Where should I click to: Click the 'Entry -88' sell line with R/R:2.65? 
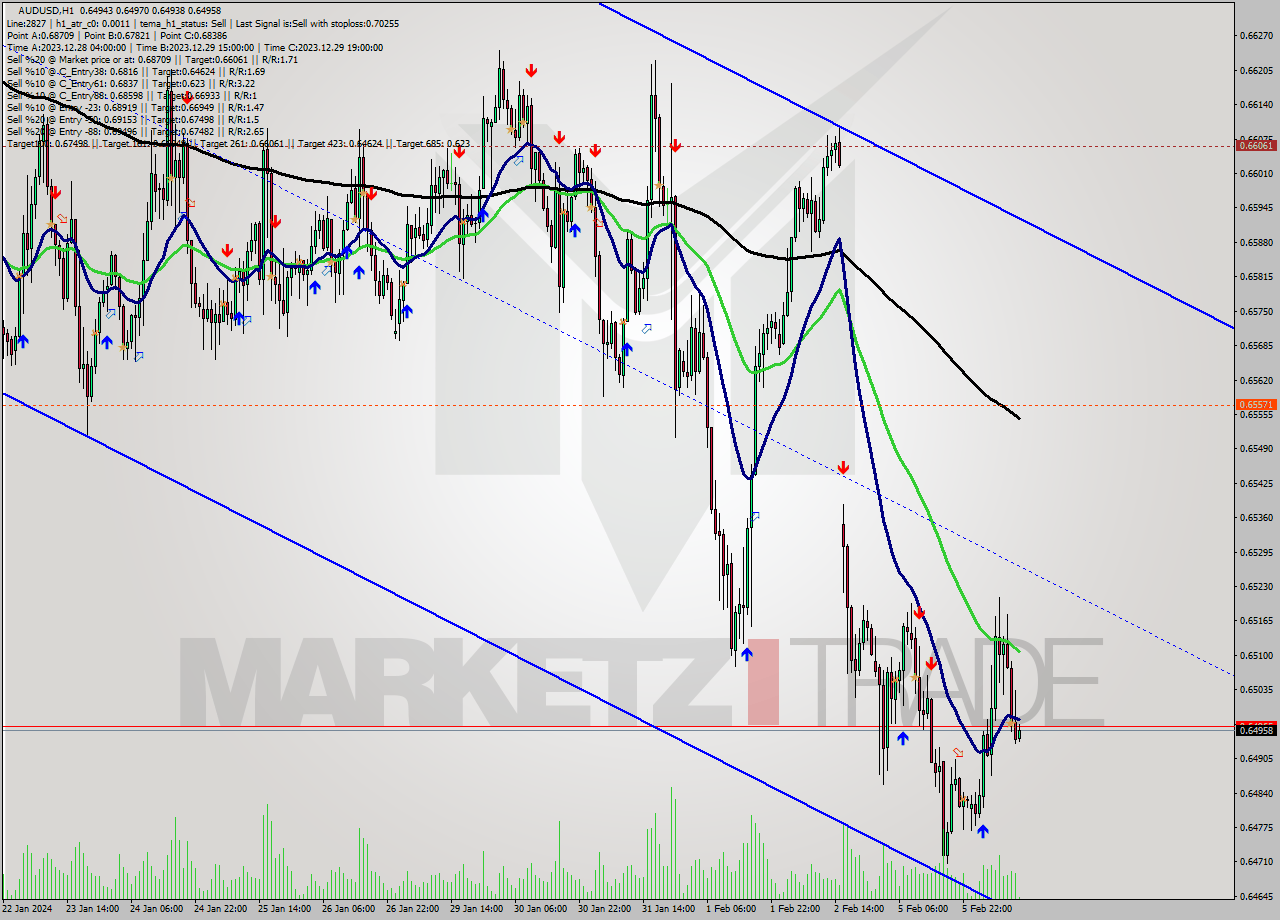point(135,131)
